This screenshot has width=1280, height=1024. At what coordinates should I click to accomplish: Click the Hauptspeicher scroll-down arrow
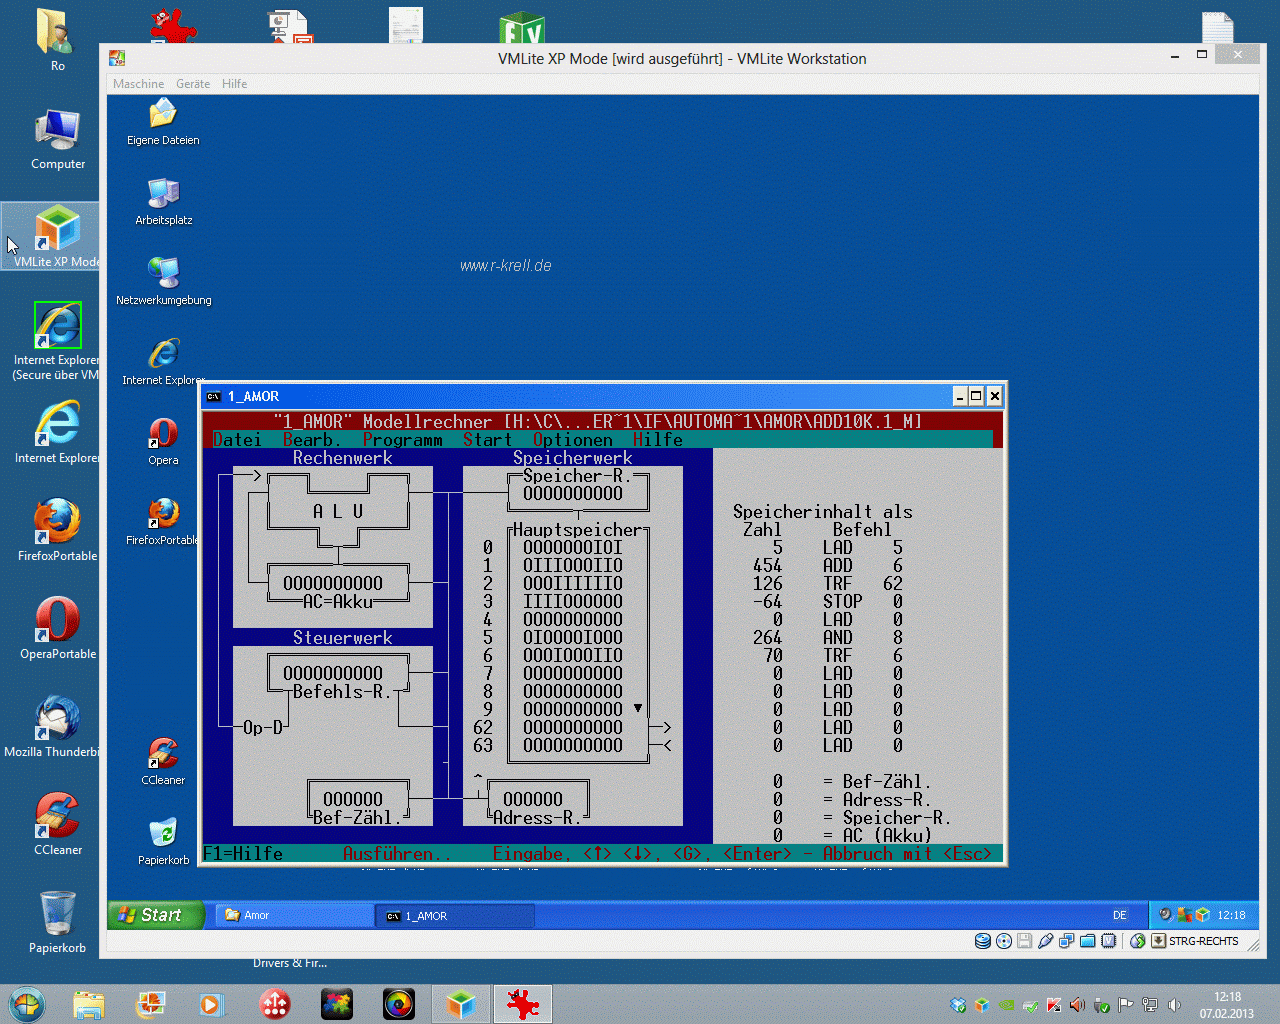pyautogui.click(x=638, y=709)
